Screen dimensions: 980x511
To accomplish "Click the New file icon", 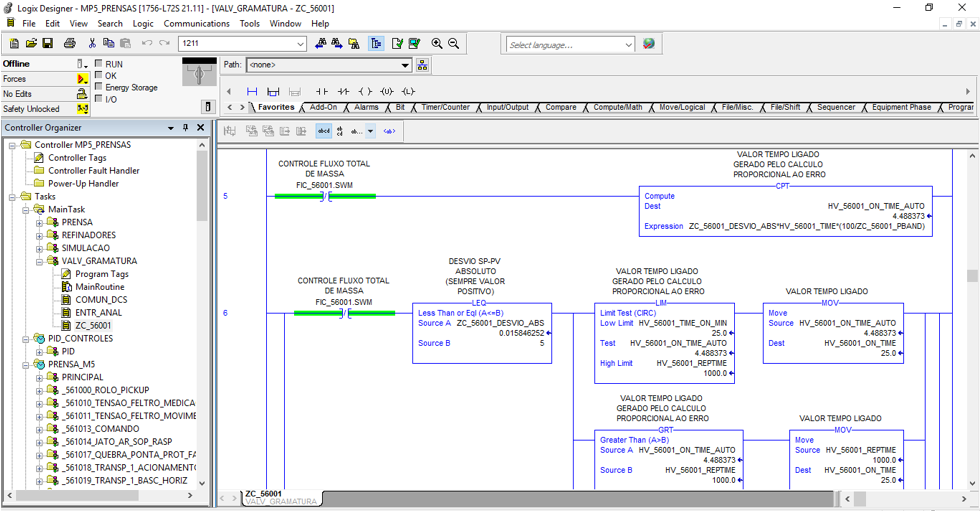I will [14, 43].
